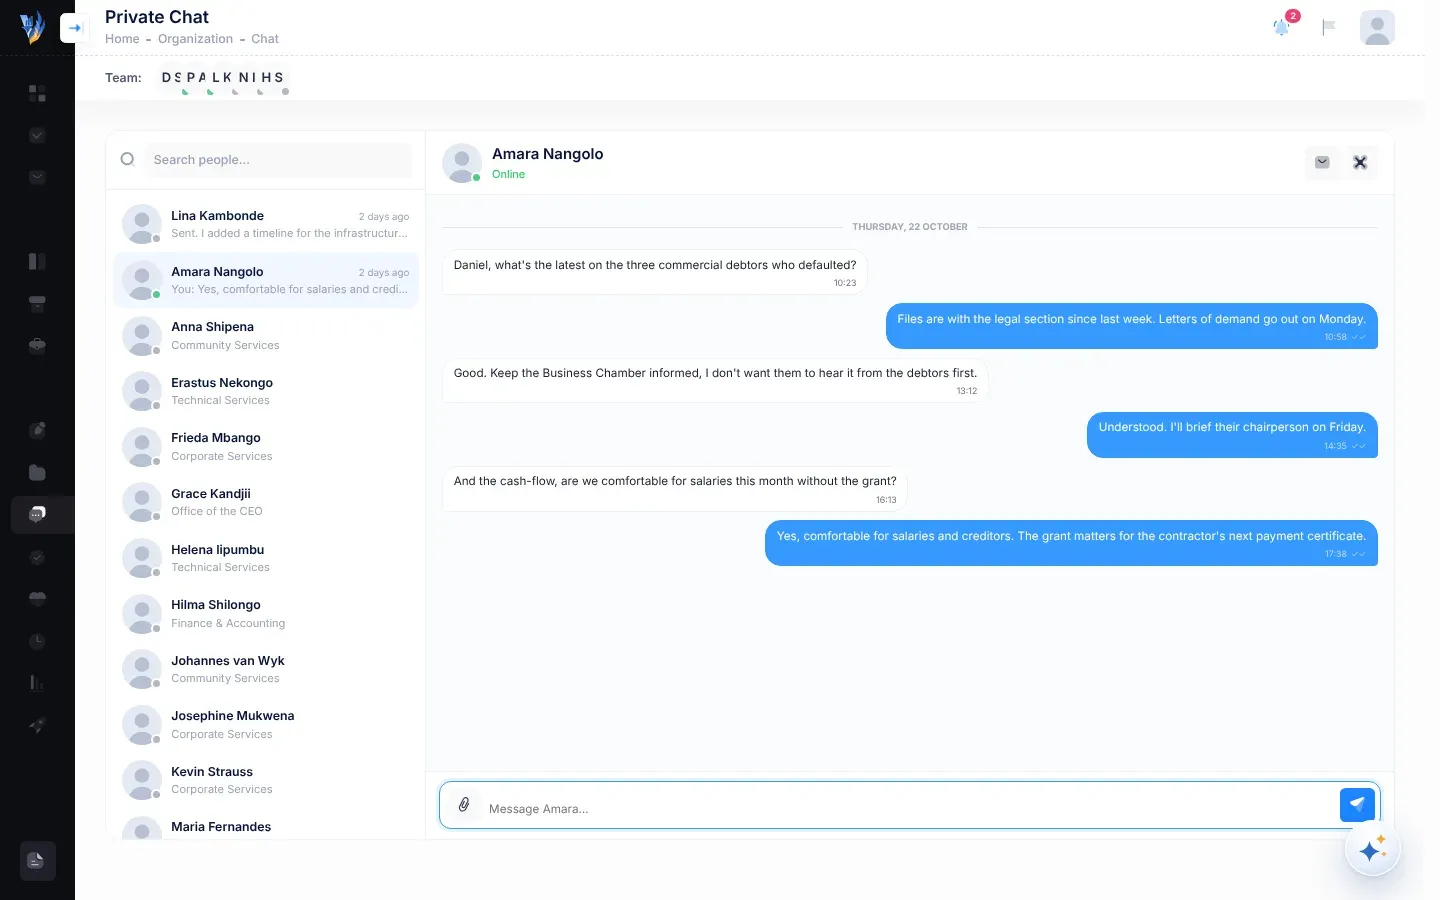Screen dimensions: 1440x900
Task: Open the archive box icon in sidebar
Action: tap(37, 303)
